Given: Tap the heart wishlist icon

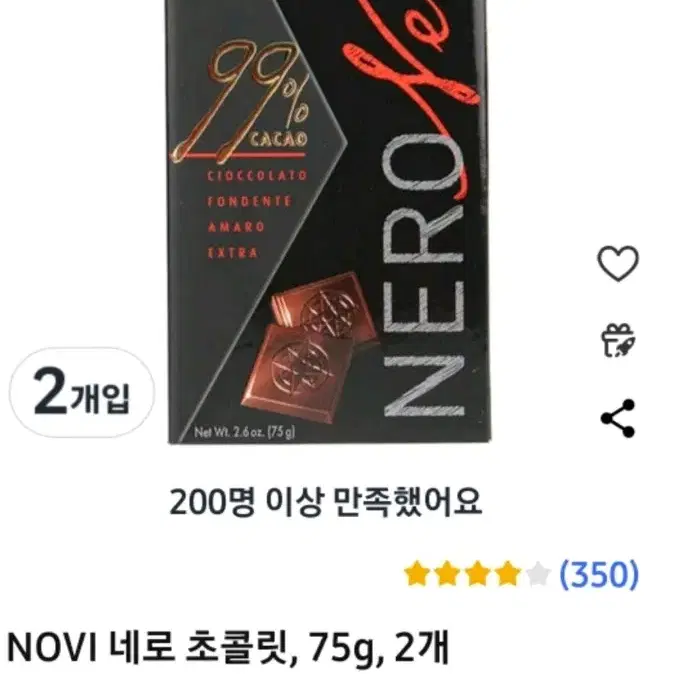Looking at the screenshot, I should [x=618, y=263].
